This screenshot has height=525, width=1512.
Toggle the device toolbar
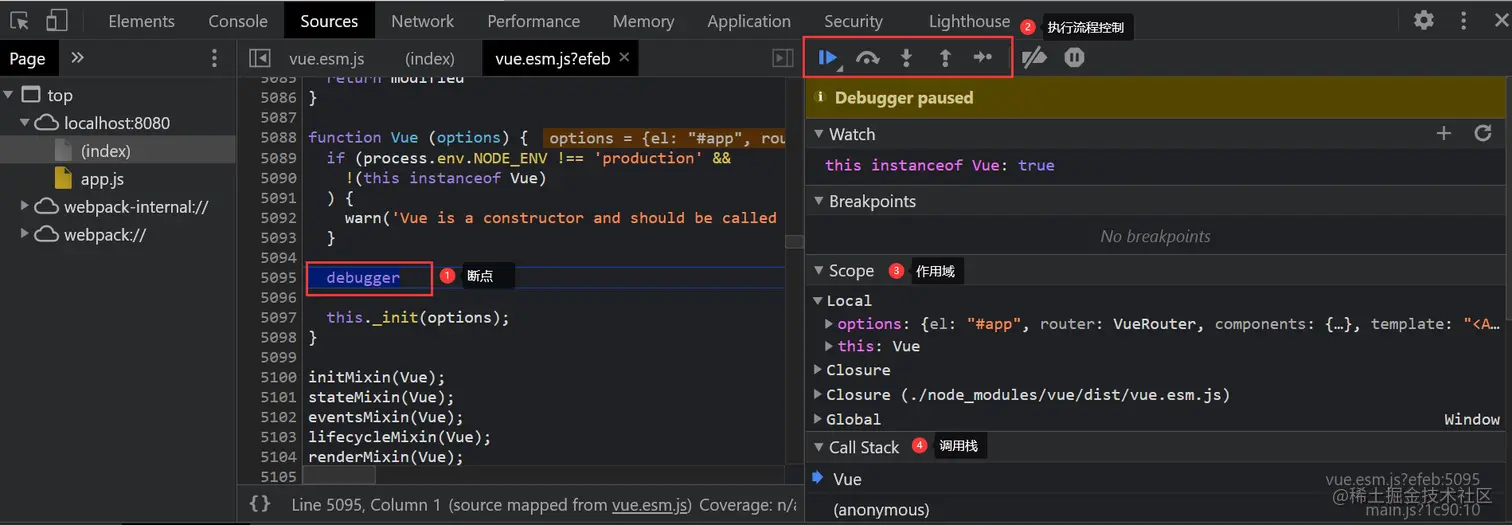pyautogui.click(x=57, y=20)
